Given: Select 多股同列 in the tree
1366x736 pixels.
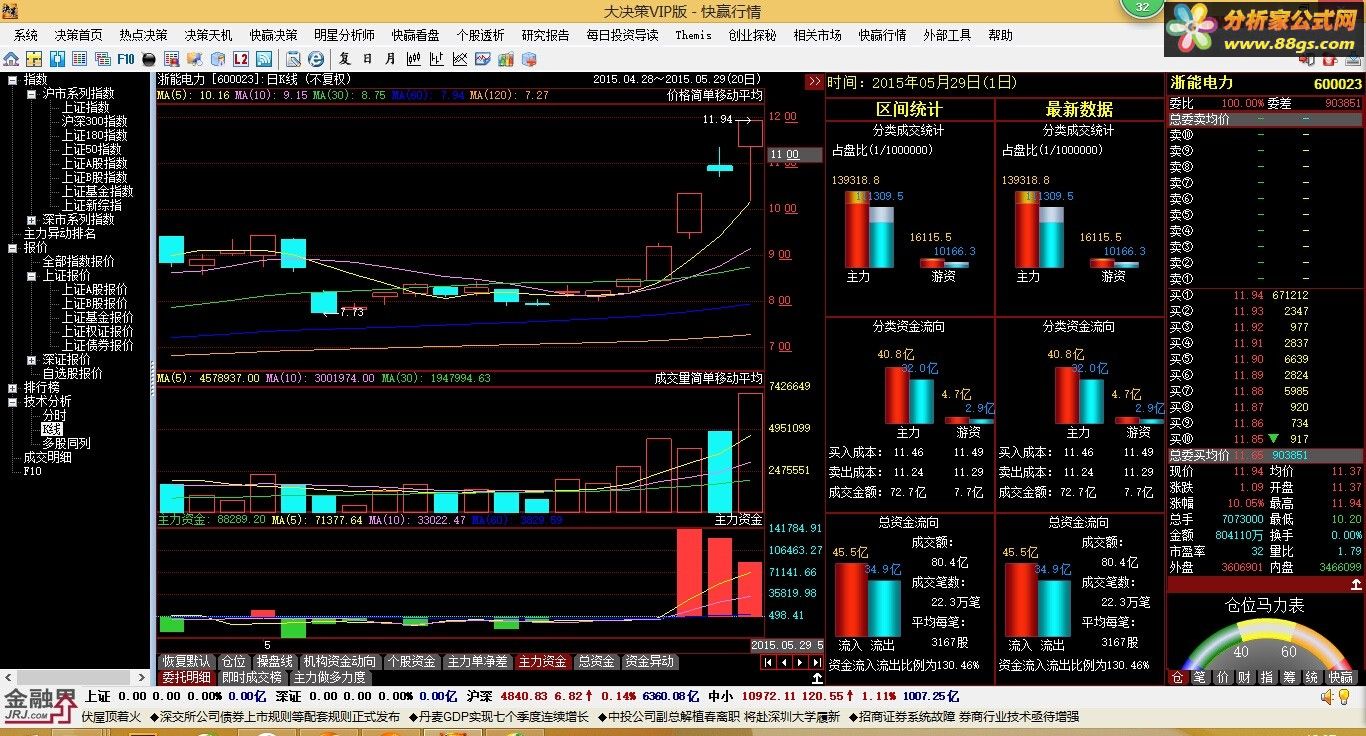Looking at the screenshot, I should [x=66, y=444].
